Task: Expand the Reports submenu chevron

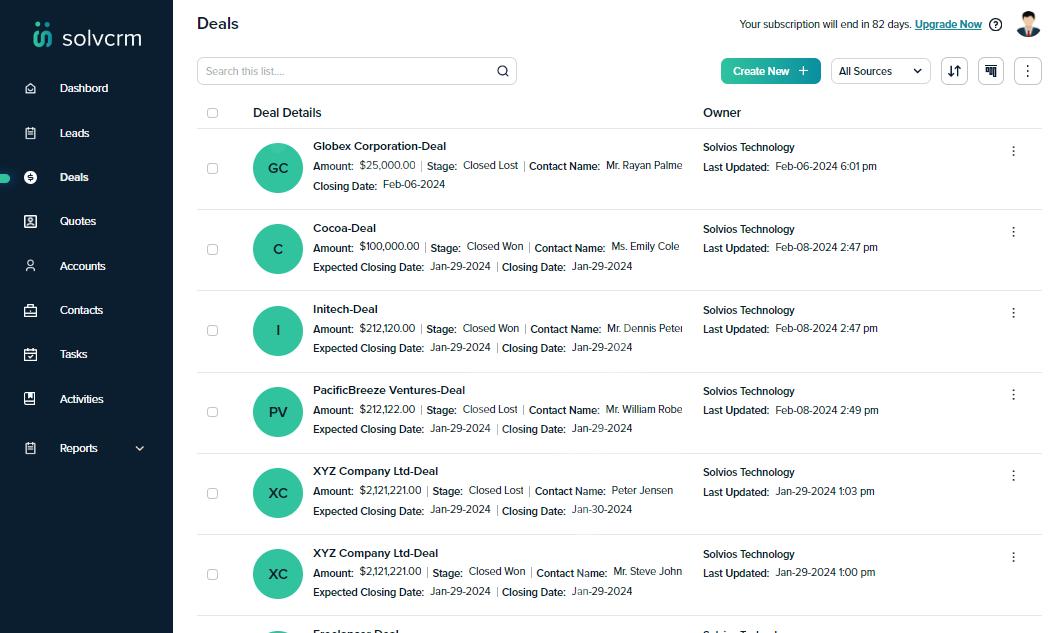Action: click(140, 448)
